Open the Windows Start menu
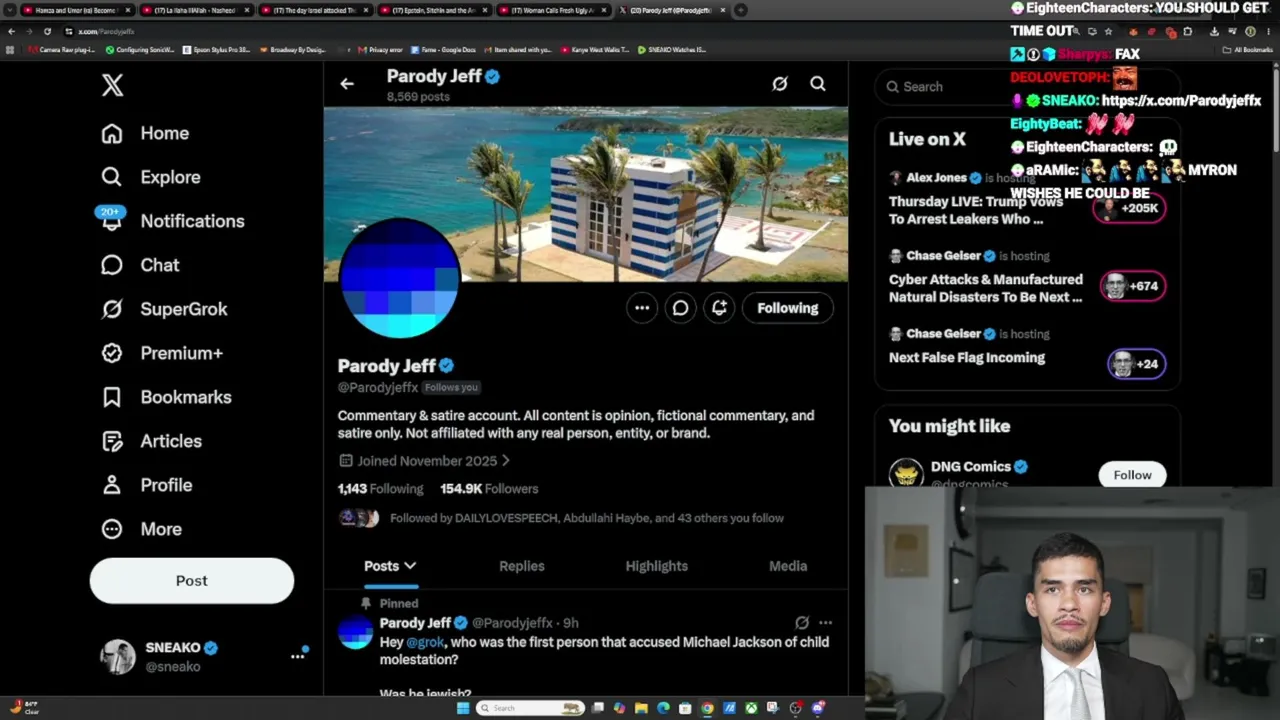This screenshot has width=1280, height=720. (x=462, y=708)
